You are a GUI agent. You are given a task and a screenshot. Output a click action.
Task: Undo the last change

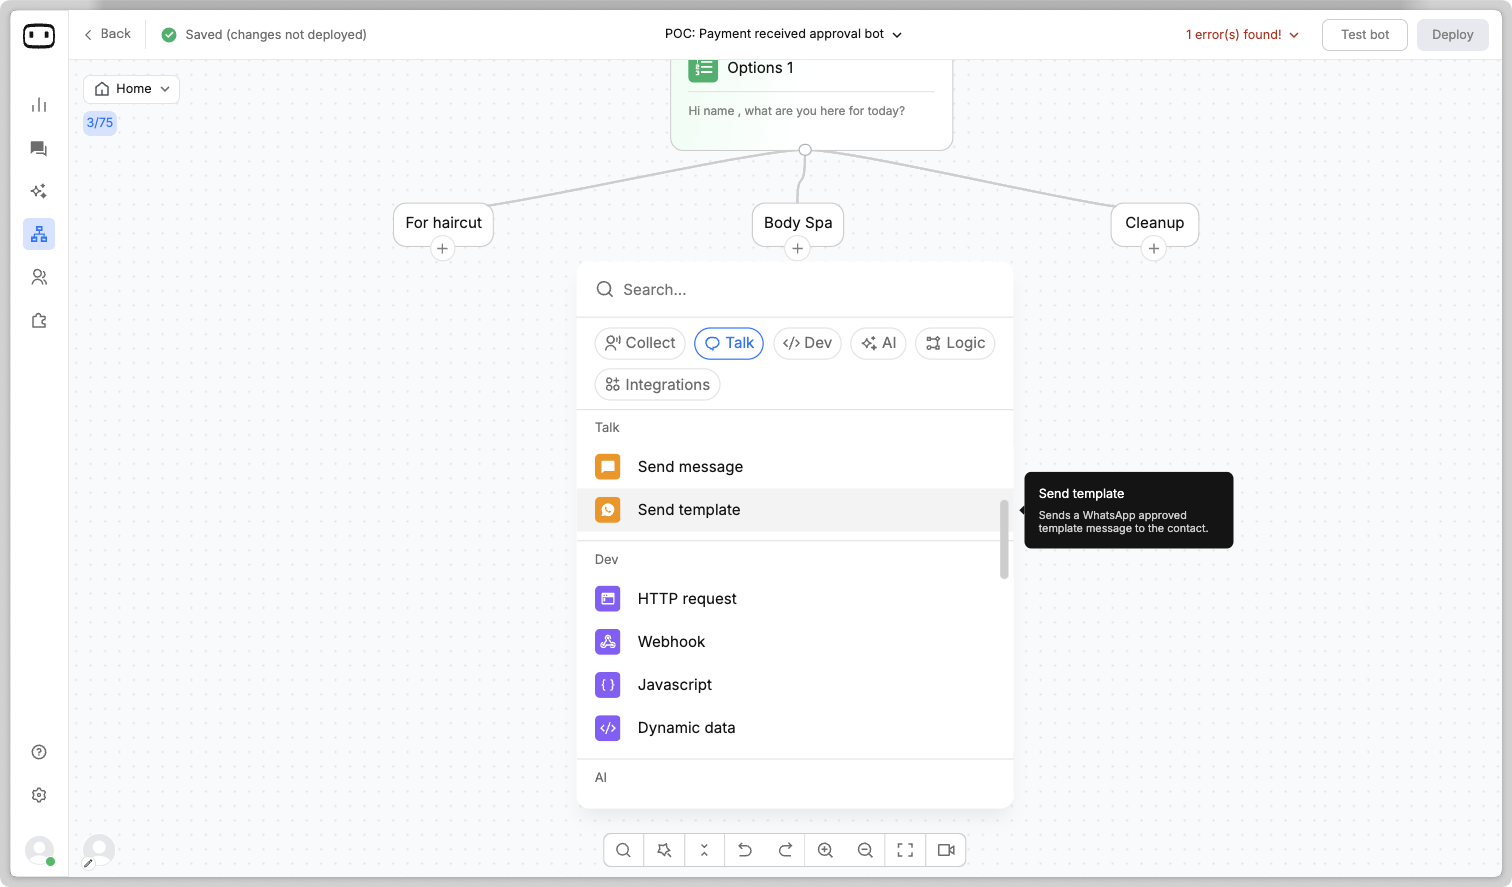tap(745, 850)
